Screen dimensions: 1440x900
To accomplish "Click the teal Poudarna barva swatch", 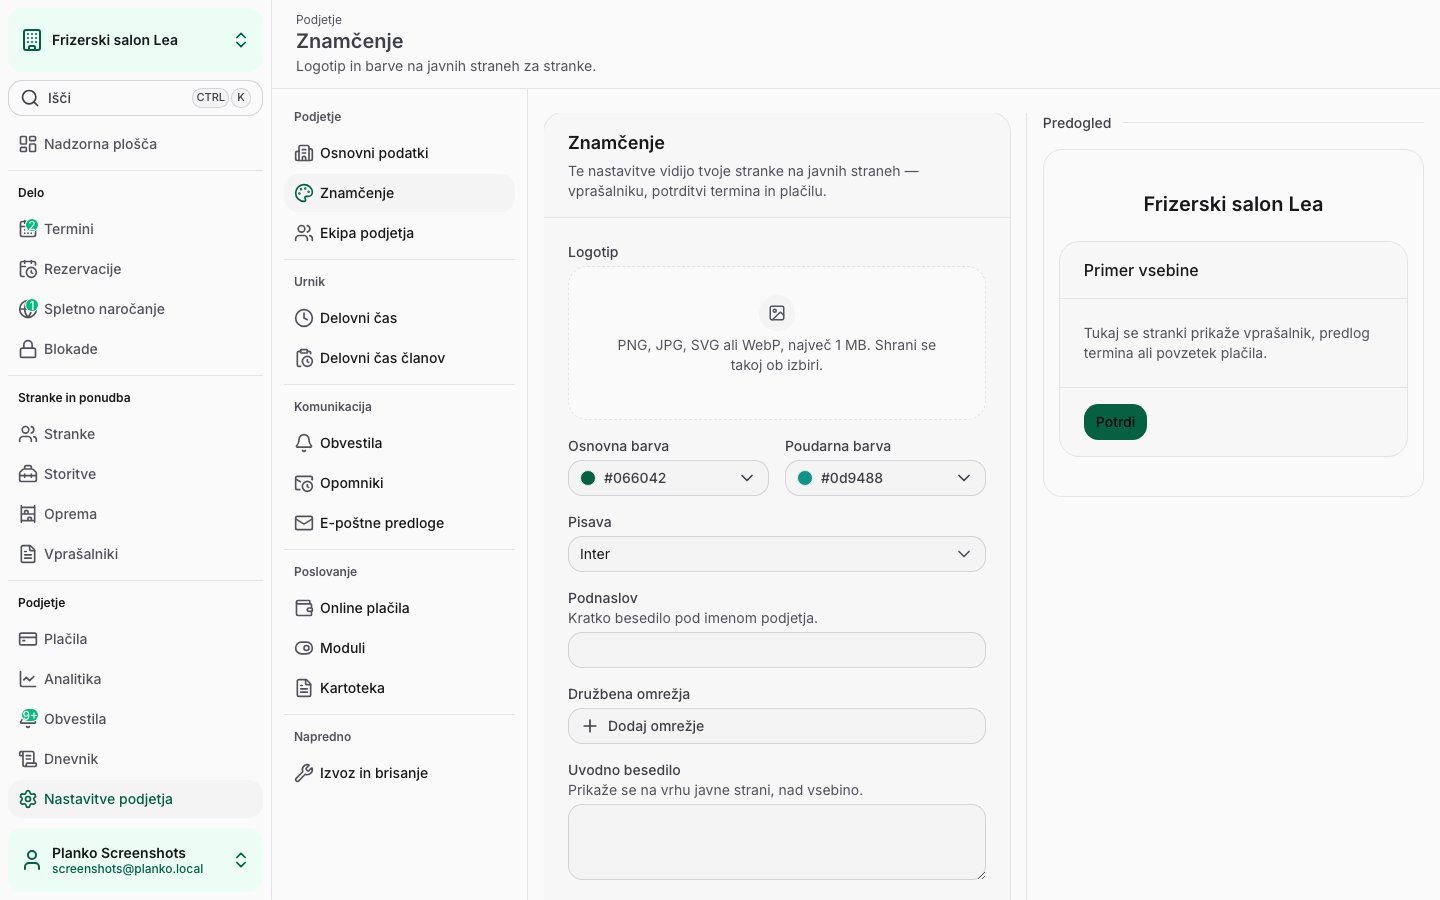I will (x=805, y=478).
